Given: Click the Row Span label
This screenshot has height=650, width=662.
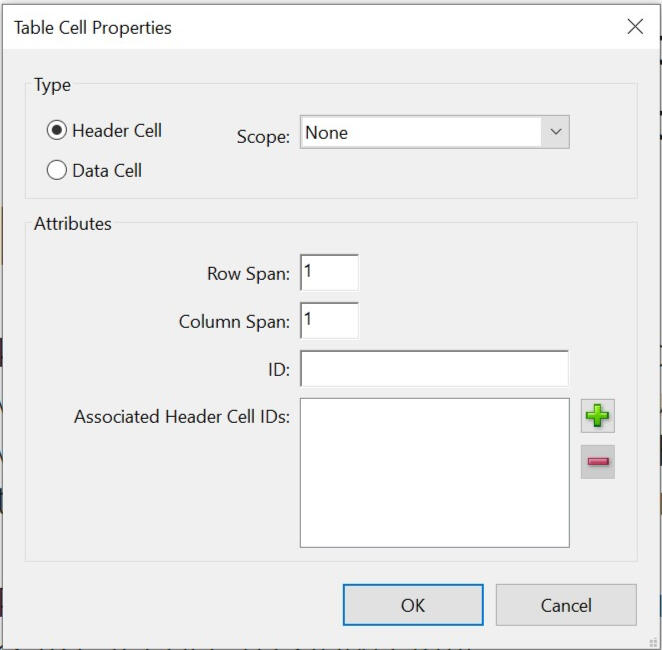Looking at the screenshot, I should tap(248, 274).
